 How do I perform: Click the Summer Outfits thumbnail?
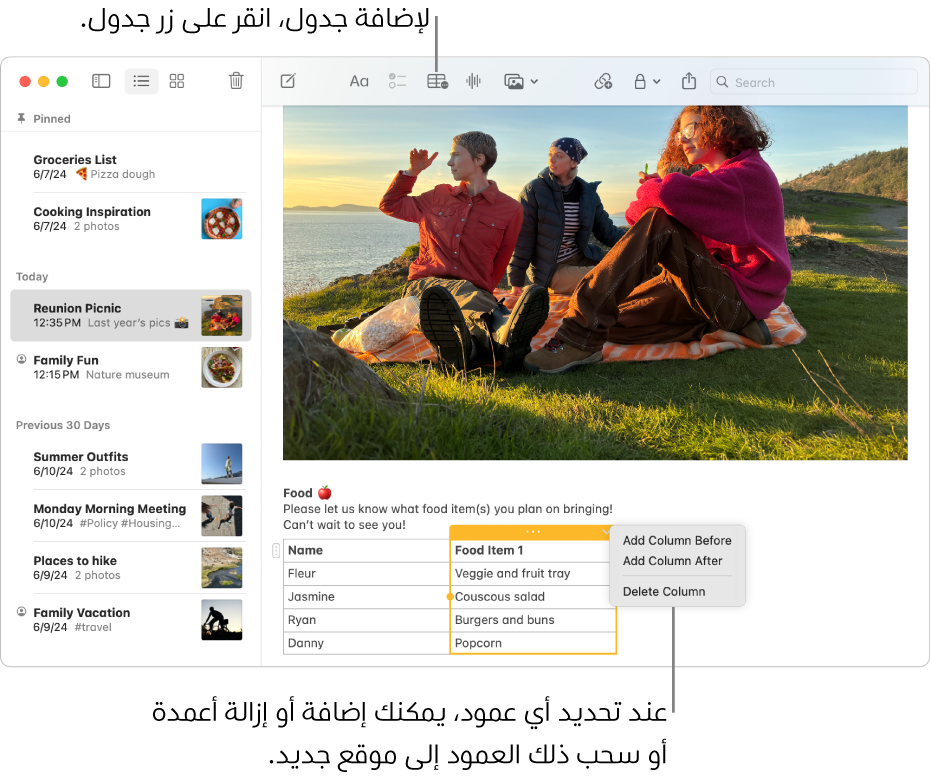221,464
